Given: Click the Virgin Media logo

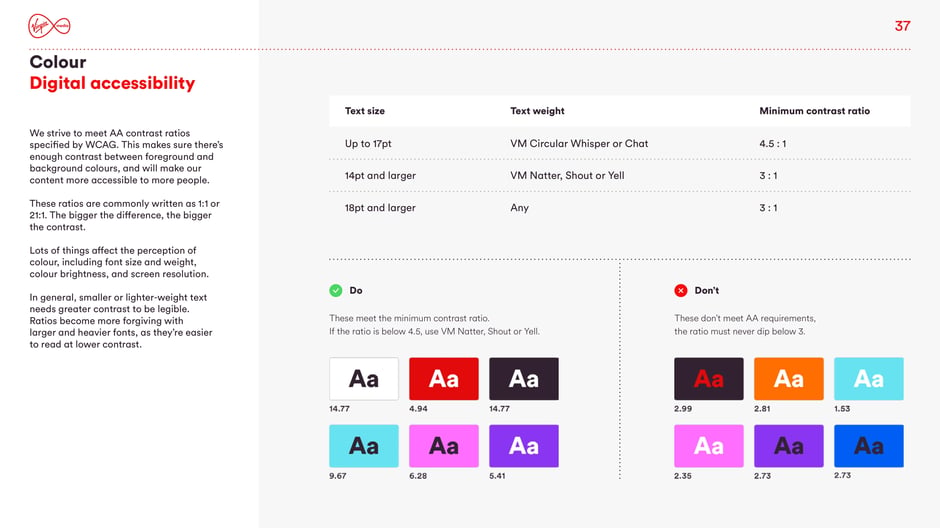Looking at the screenshot, I should 49,26.
